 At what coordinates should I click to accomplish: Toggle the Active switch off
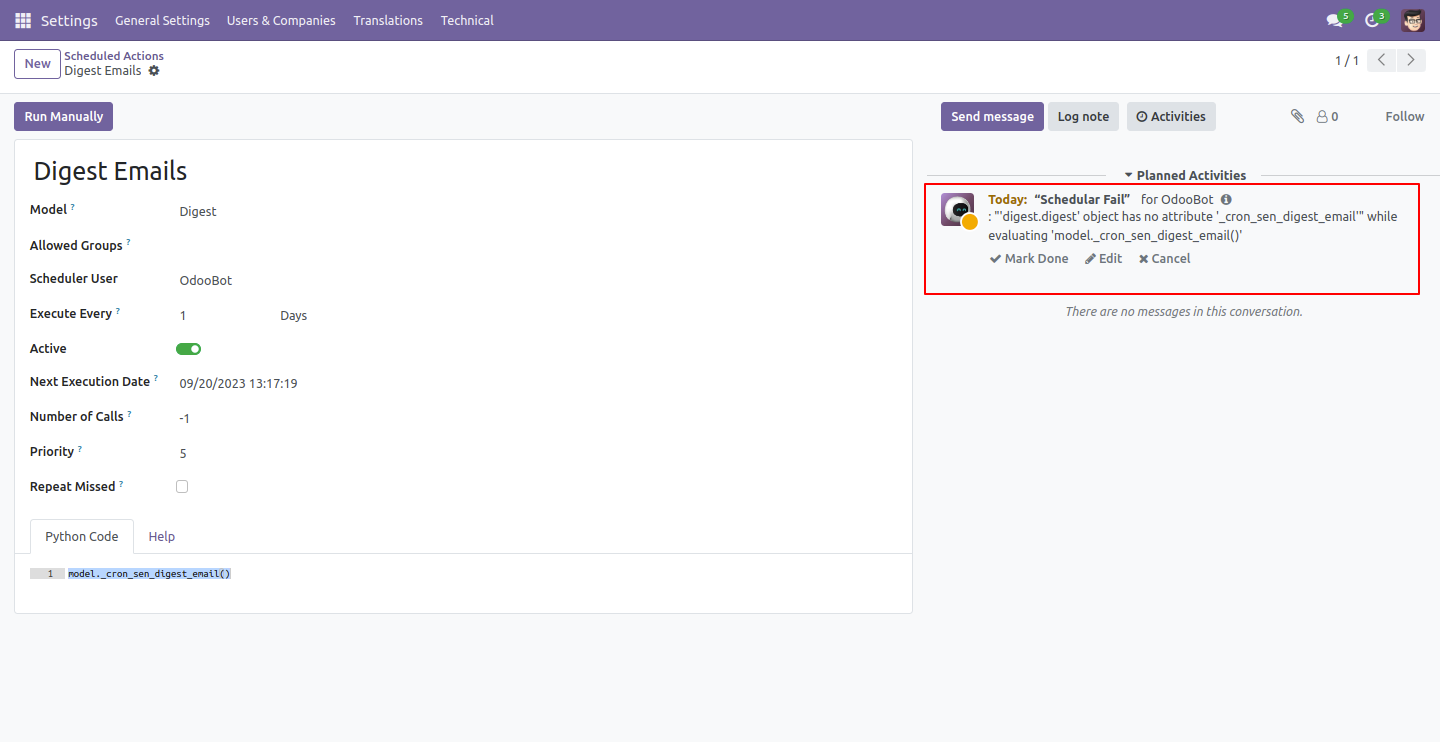188,349
